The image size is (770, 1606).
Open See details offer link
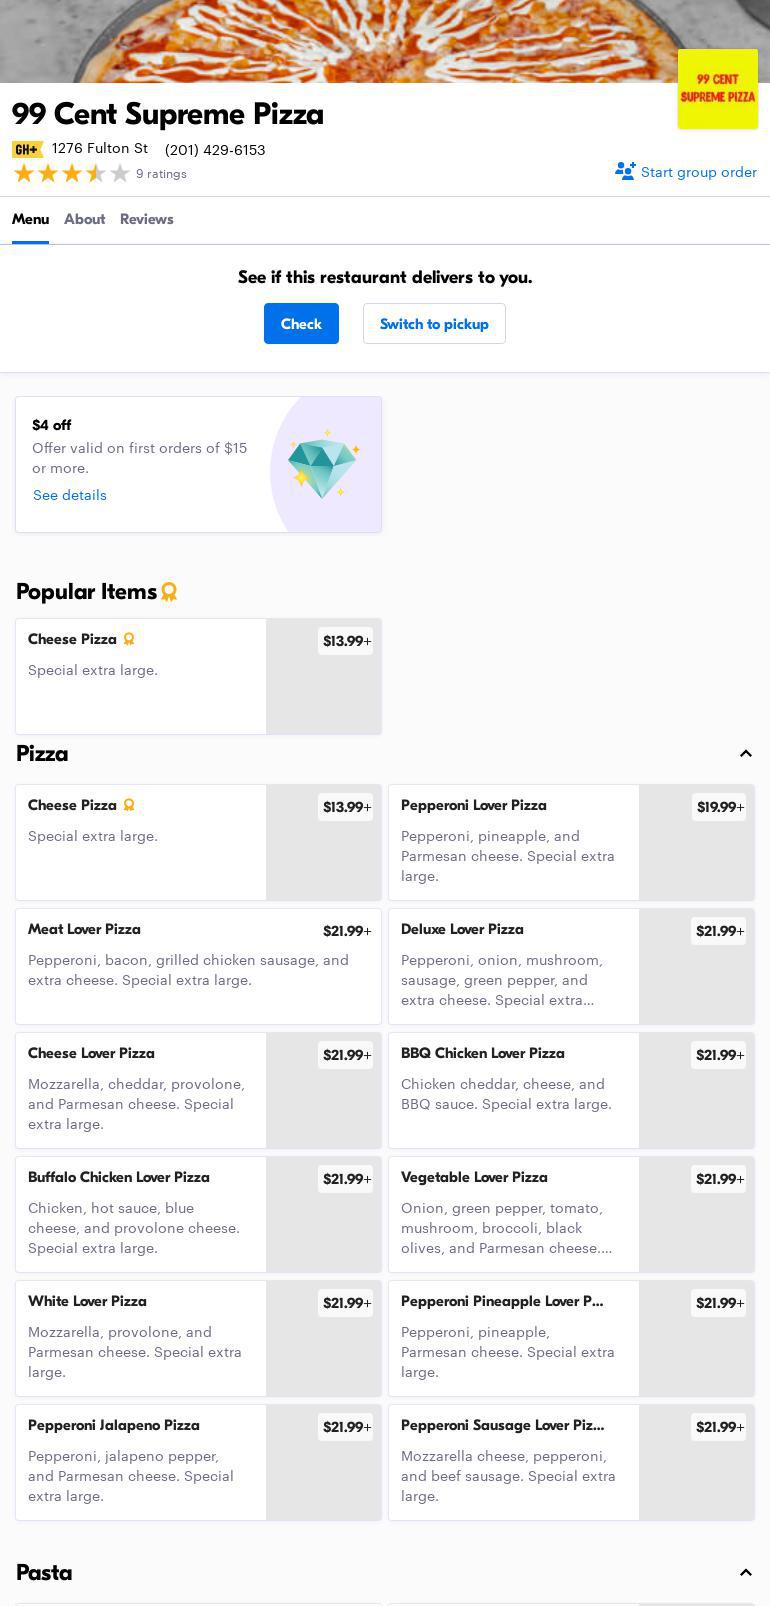(x=70, y=495)
